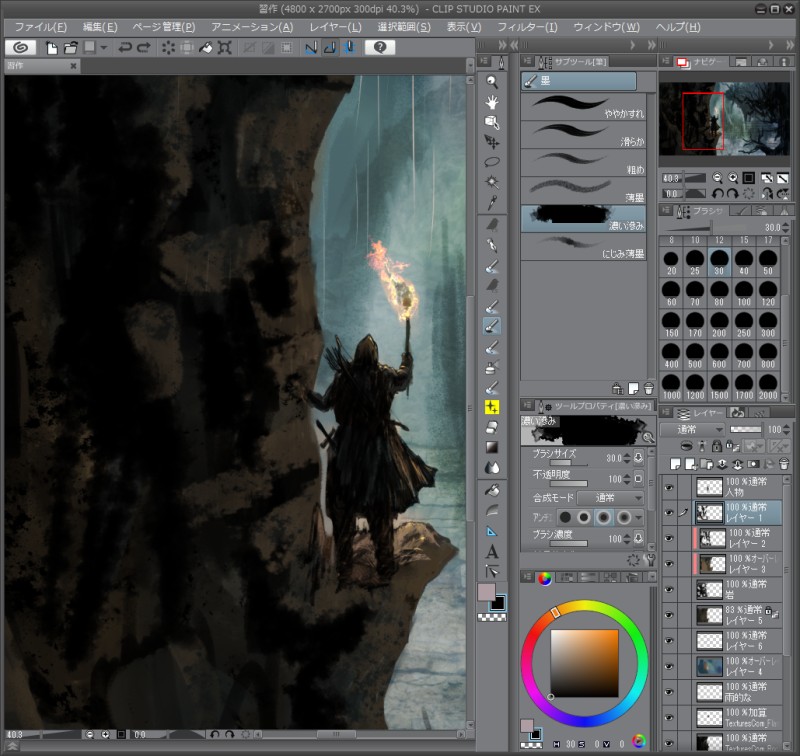The width and height of the screenshot is (800, 756).
Task: Open the レイヤー(L) menu
Action: pyautogui.click(x=336, y=26)
